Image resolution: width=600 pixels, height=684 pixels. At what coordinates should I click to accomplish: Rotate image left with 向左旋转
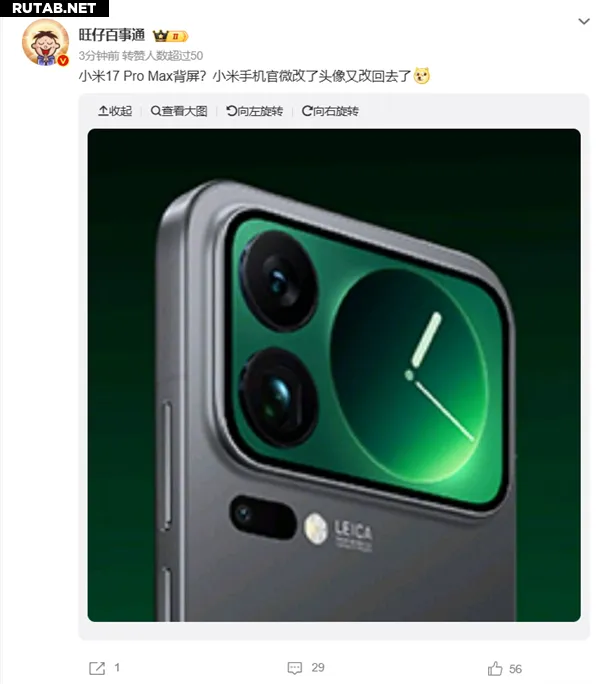(x=254, y=111)
